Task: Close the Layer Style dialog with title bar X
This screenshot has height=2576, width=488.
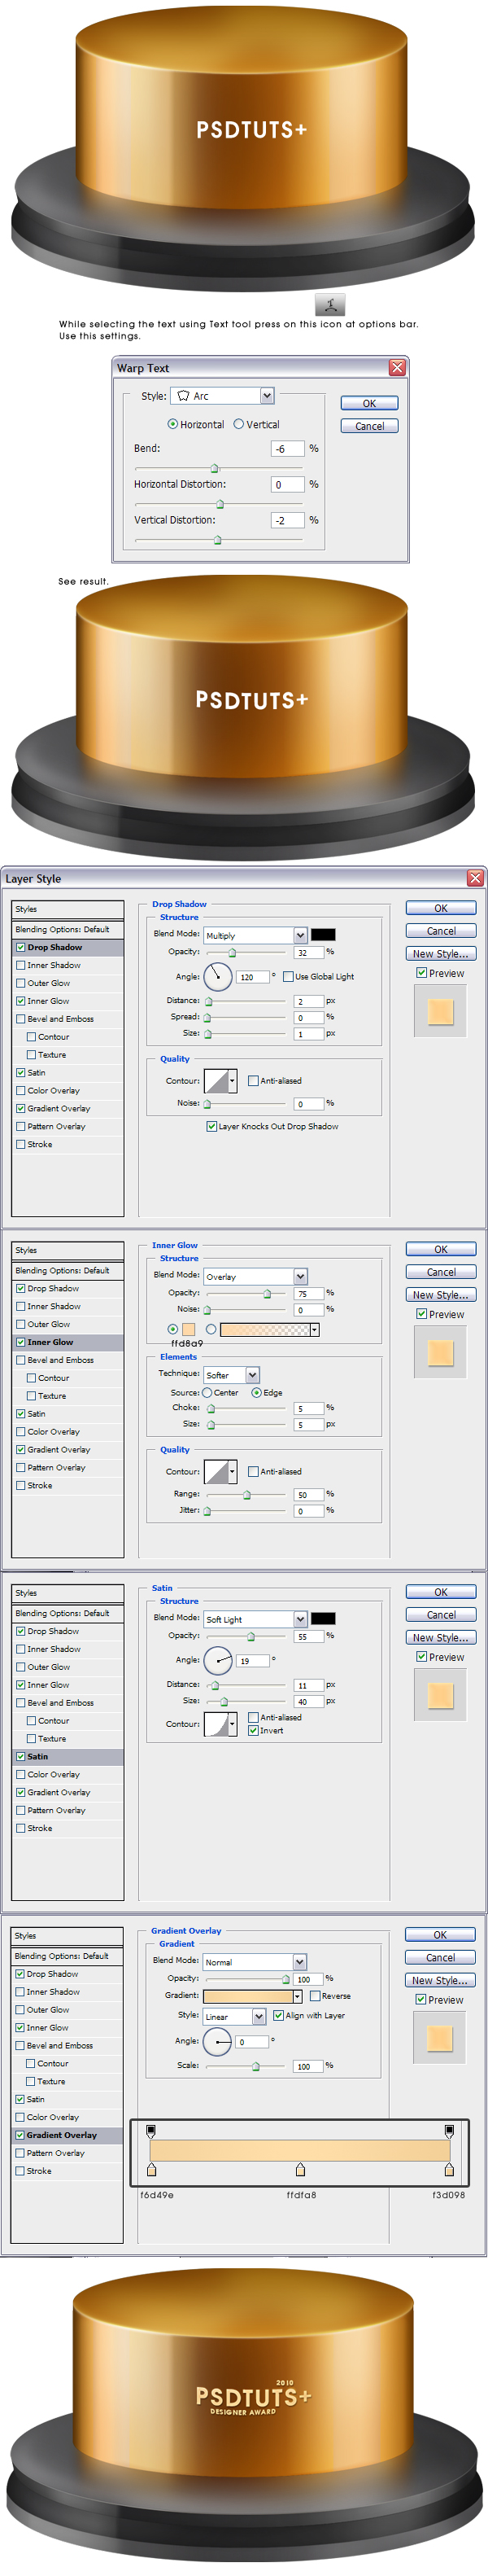Action: [x=475, y=878]
